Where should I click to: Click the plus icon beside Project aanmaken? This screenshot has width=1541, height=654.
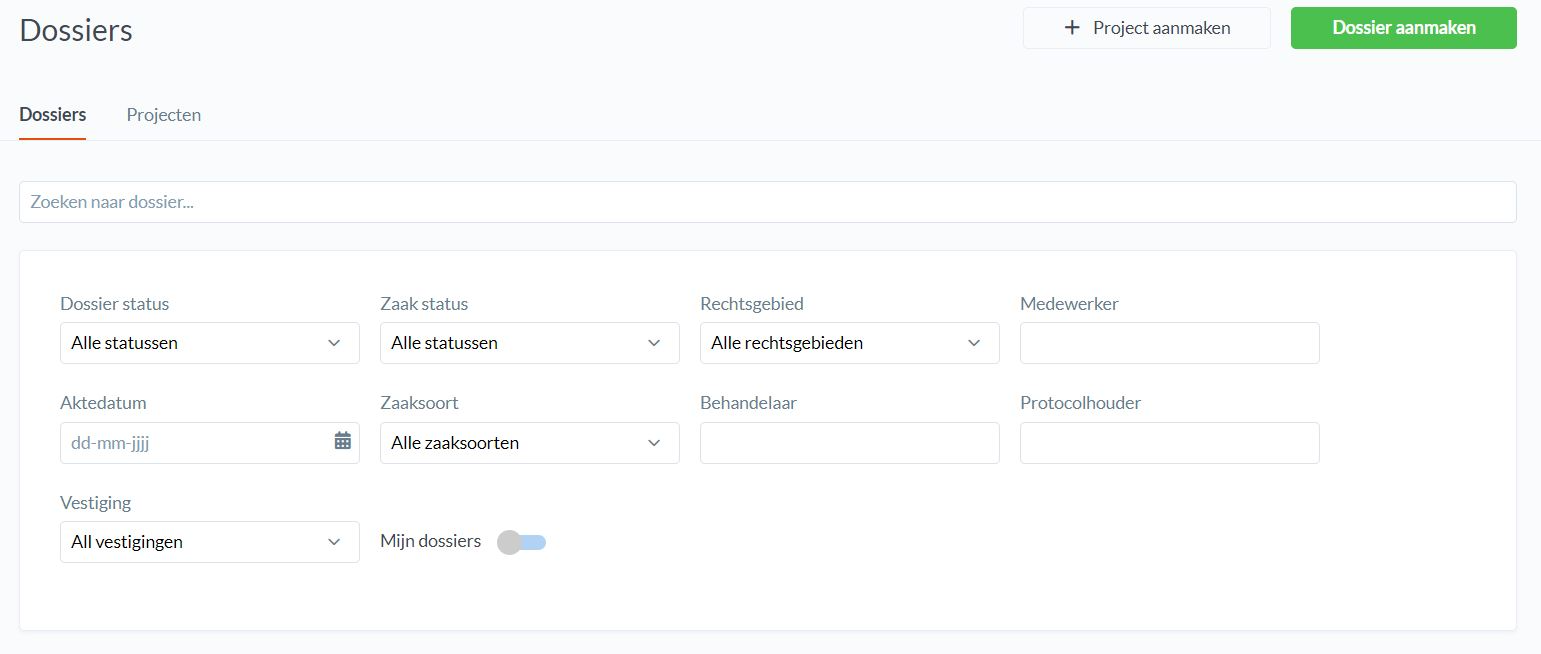coord(1072,28)
